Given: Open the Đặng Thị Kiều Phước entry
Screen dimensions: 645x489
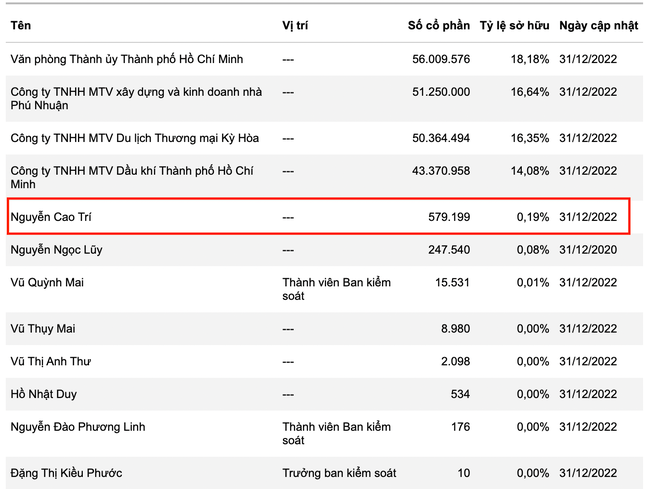Looking at the screenshot, I should (x=67, y=472).
